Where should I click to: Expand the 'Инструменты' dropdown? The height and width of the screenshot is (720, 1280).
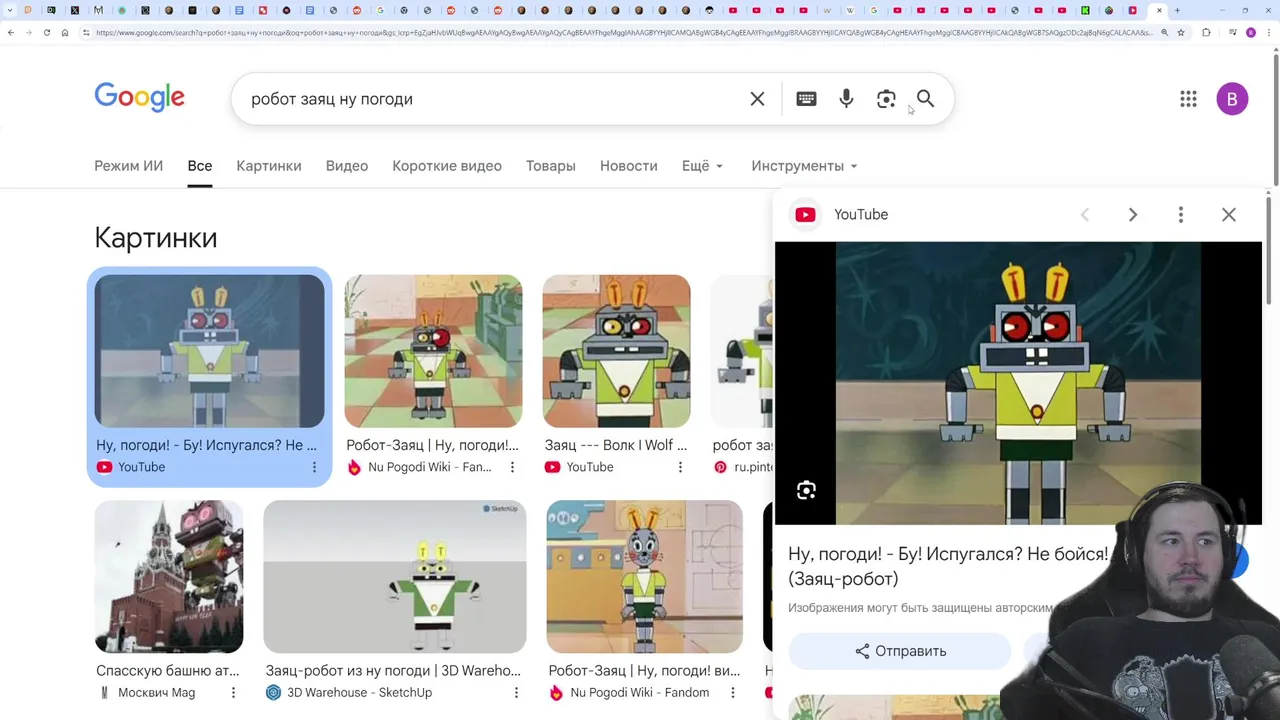pyautogui.click(x=804, y=166)
